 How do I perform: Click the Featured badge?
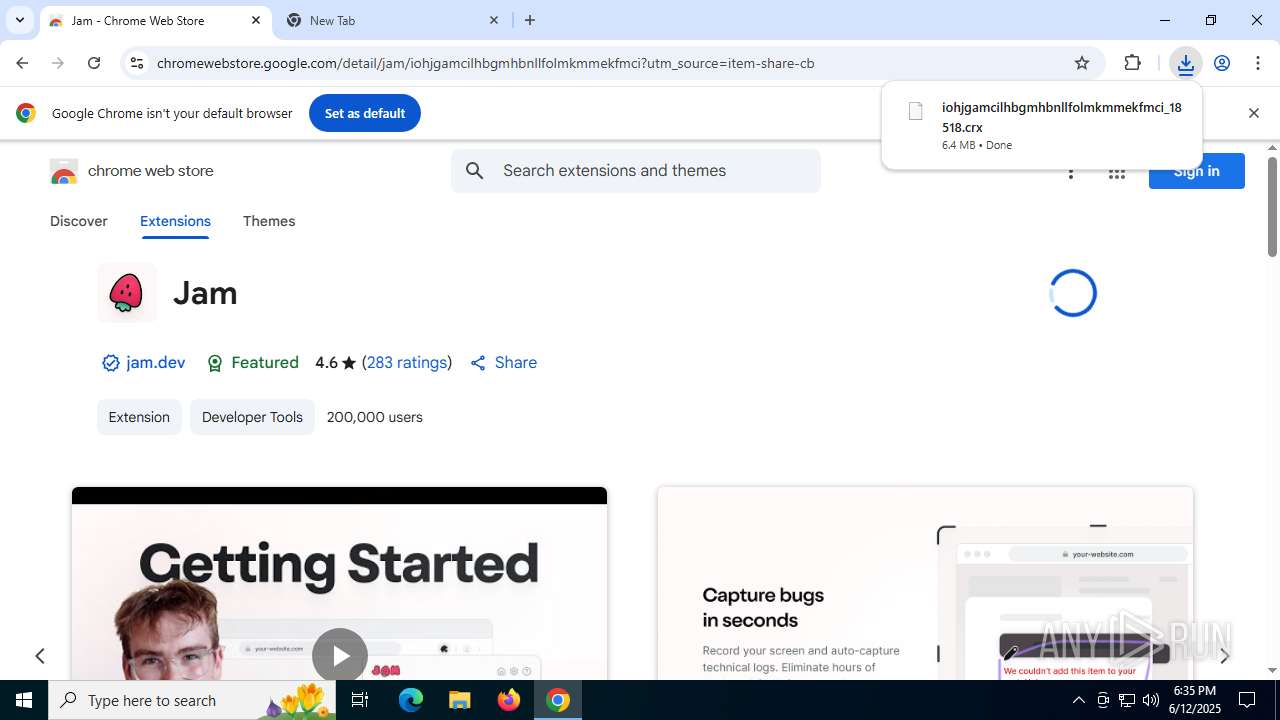tap(252, 363)
